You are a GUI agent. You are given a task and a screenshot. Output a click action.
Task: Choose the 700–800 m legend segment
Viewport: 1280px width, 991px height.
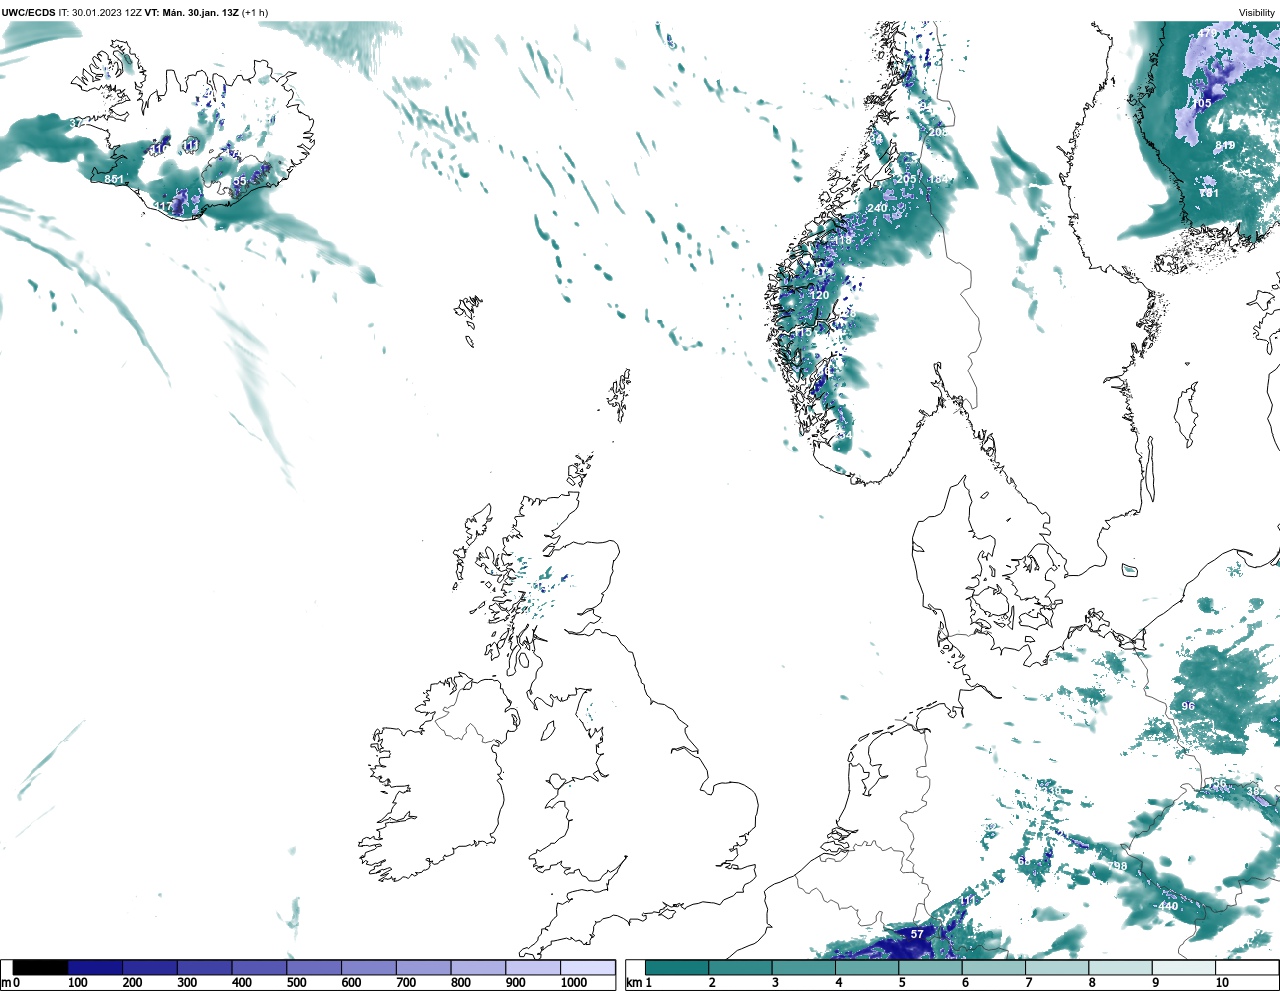pyautogui.click(x=423, y=967)
